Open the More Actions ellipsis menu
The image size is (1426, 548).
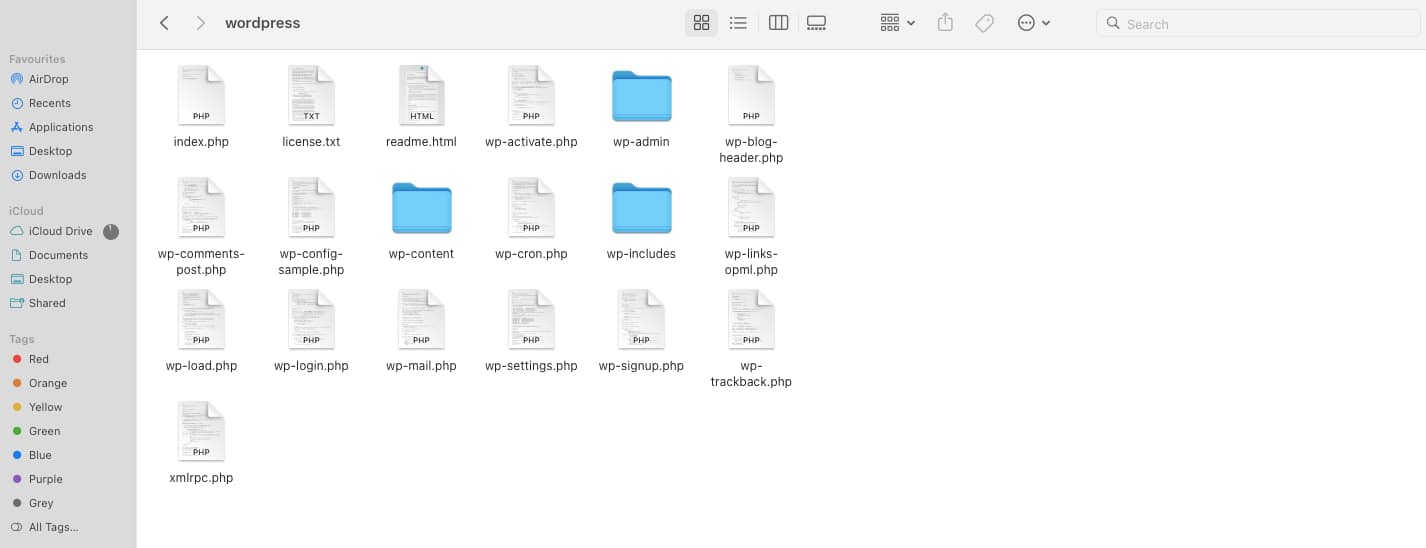pyautogui.click(x=1033, y=23)
